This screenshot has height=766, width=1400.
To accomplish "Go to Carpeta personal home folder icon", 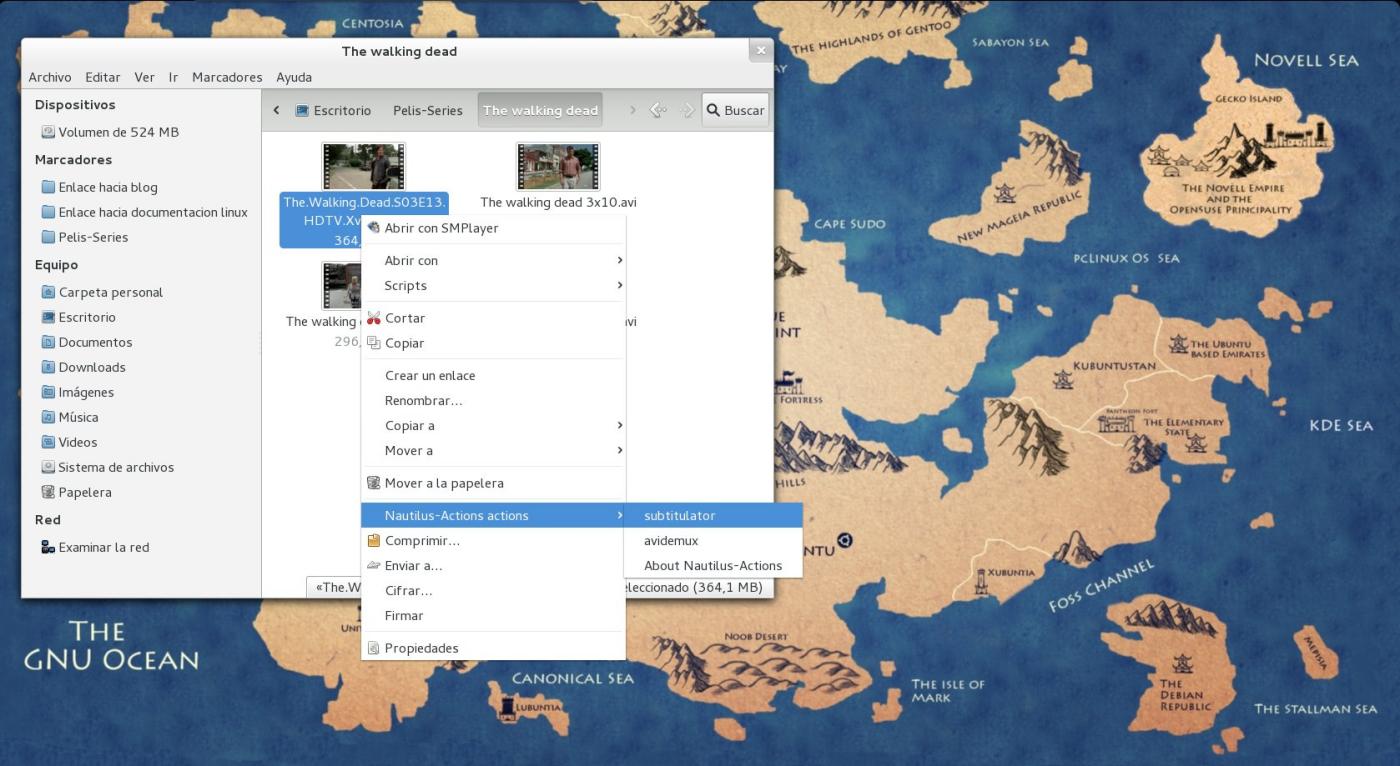I will point(48,292).
